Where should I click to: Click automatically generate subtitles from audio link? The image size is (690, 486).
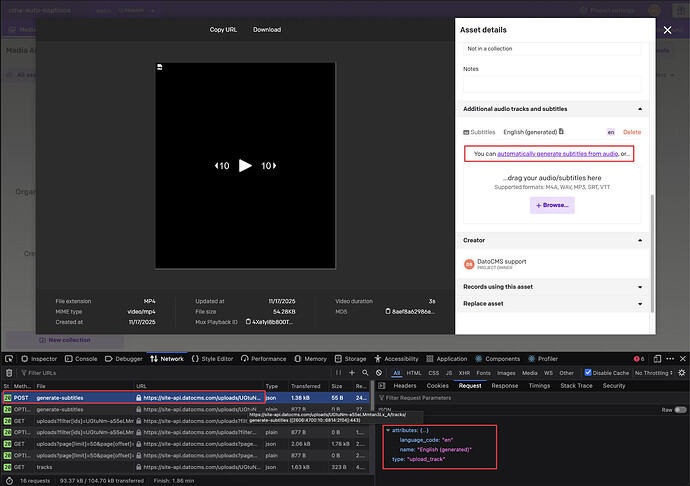558,154
